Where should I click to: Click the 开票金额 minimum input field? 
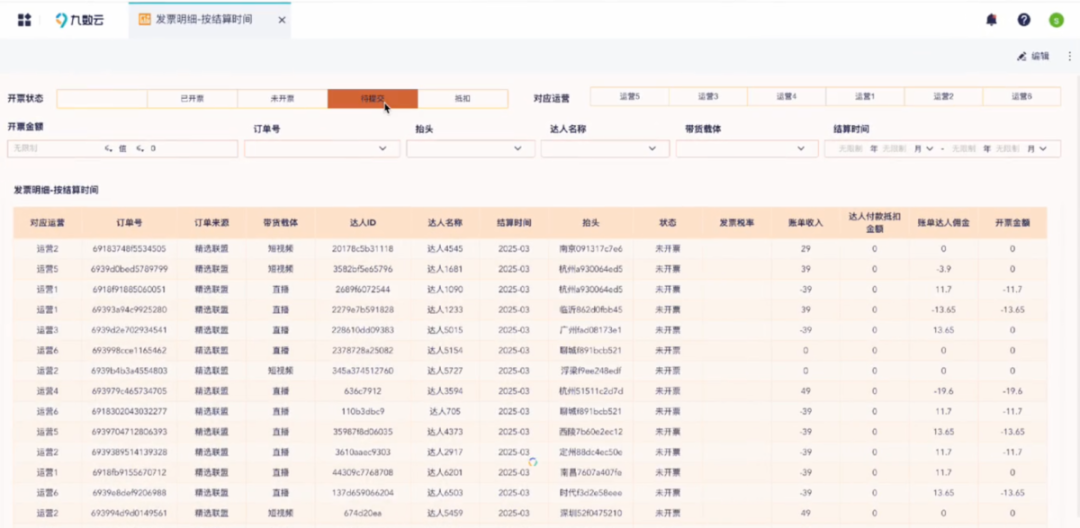pos(54,149)
